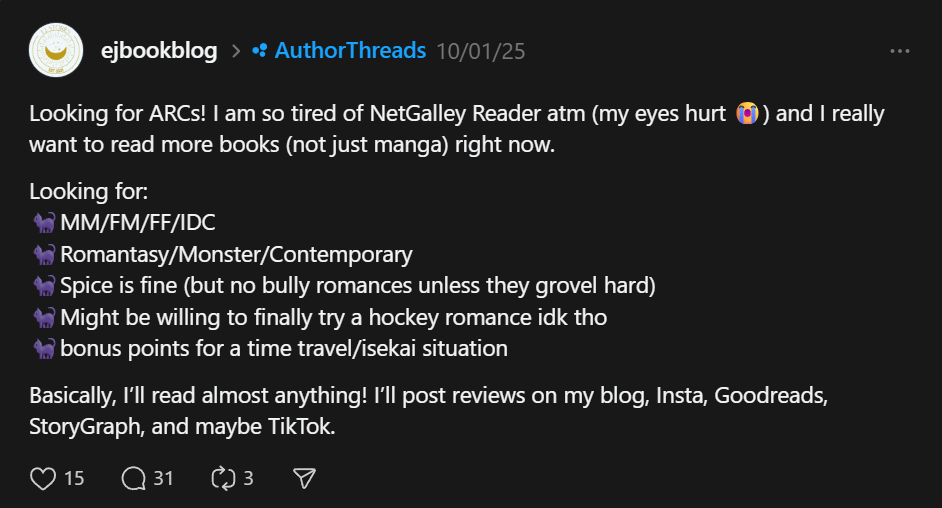The width and height of the screenshot is (942, 508).
Task: Share the post via paper plane icon
Action: tap(305, 479)
